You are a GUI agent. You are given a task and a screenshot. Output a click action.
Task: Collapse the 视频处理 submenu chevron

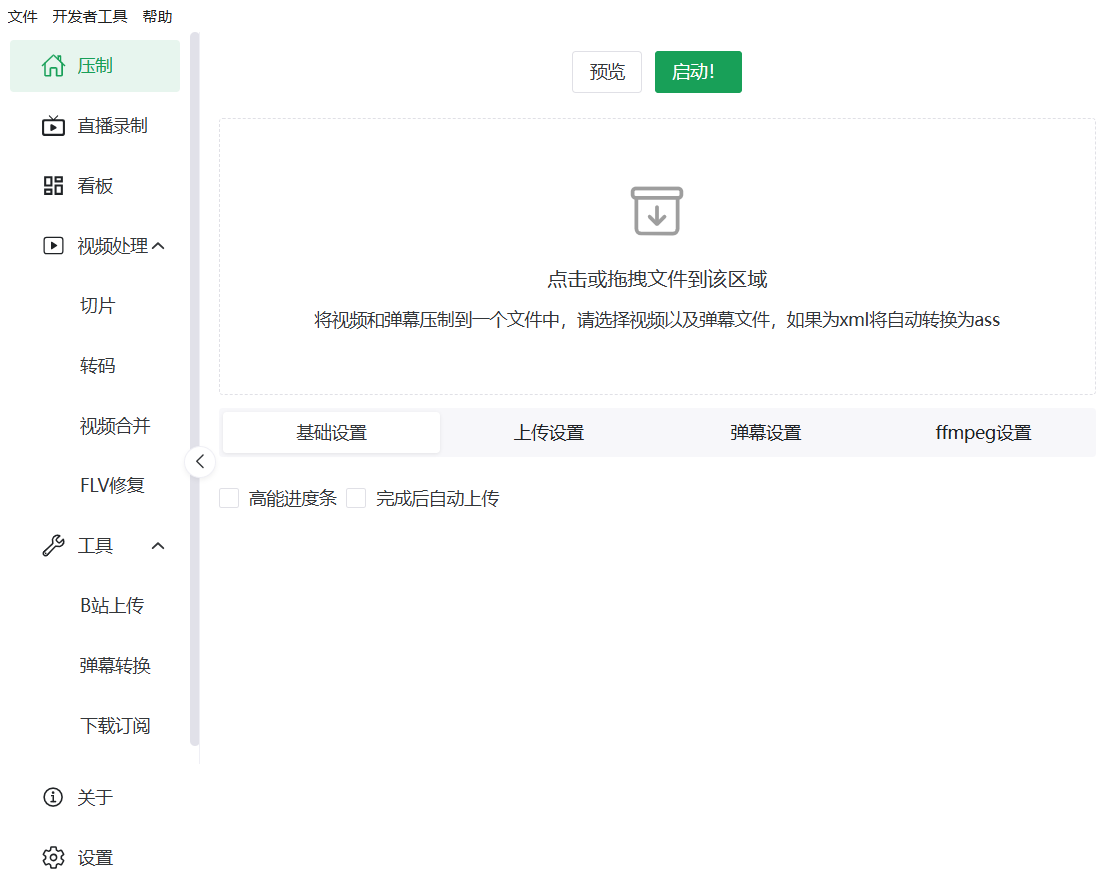click(x=158, y=246)
